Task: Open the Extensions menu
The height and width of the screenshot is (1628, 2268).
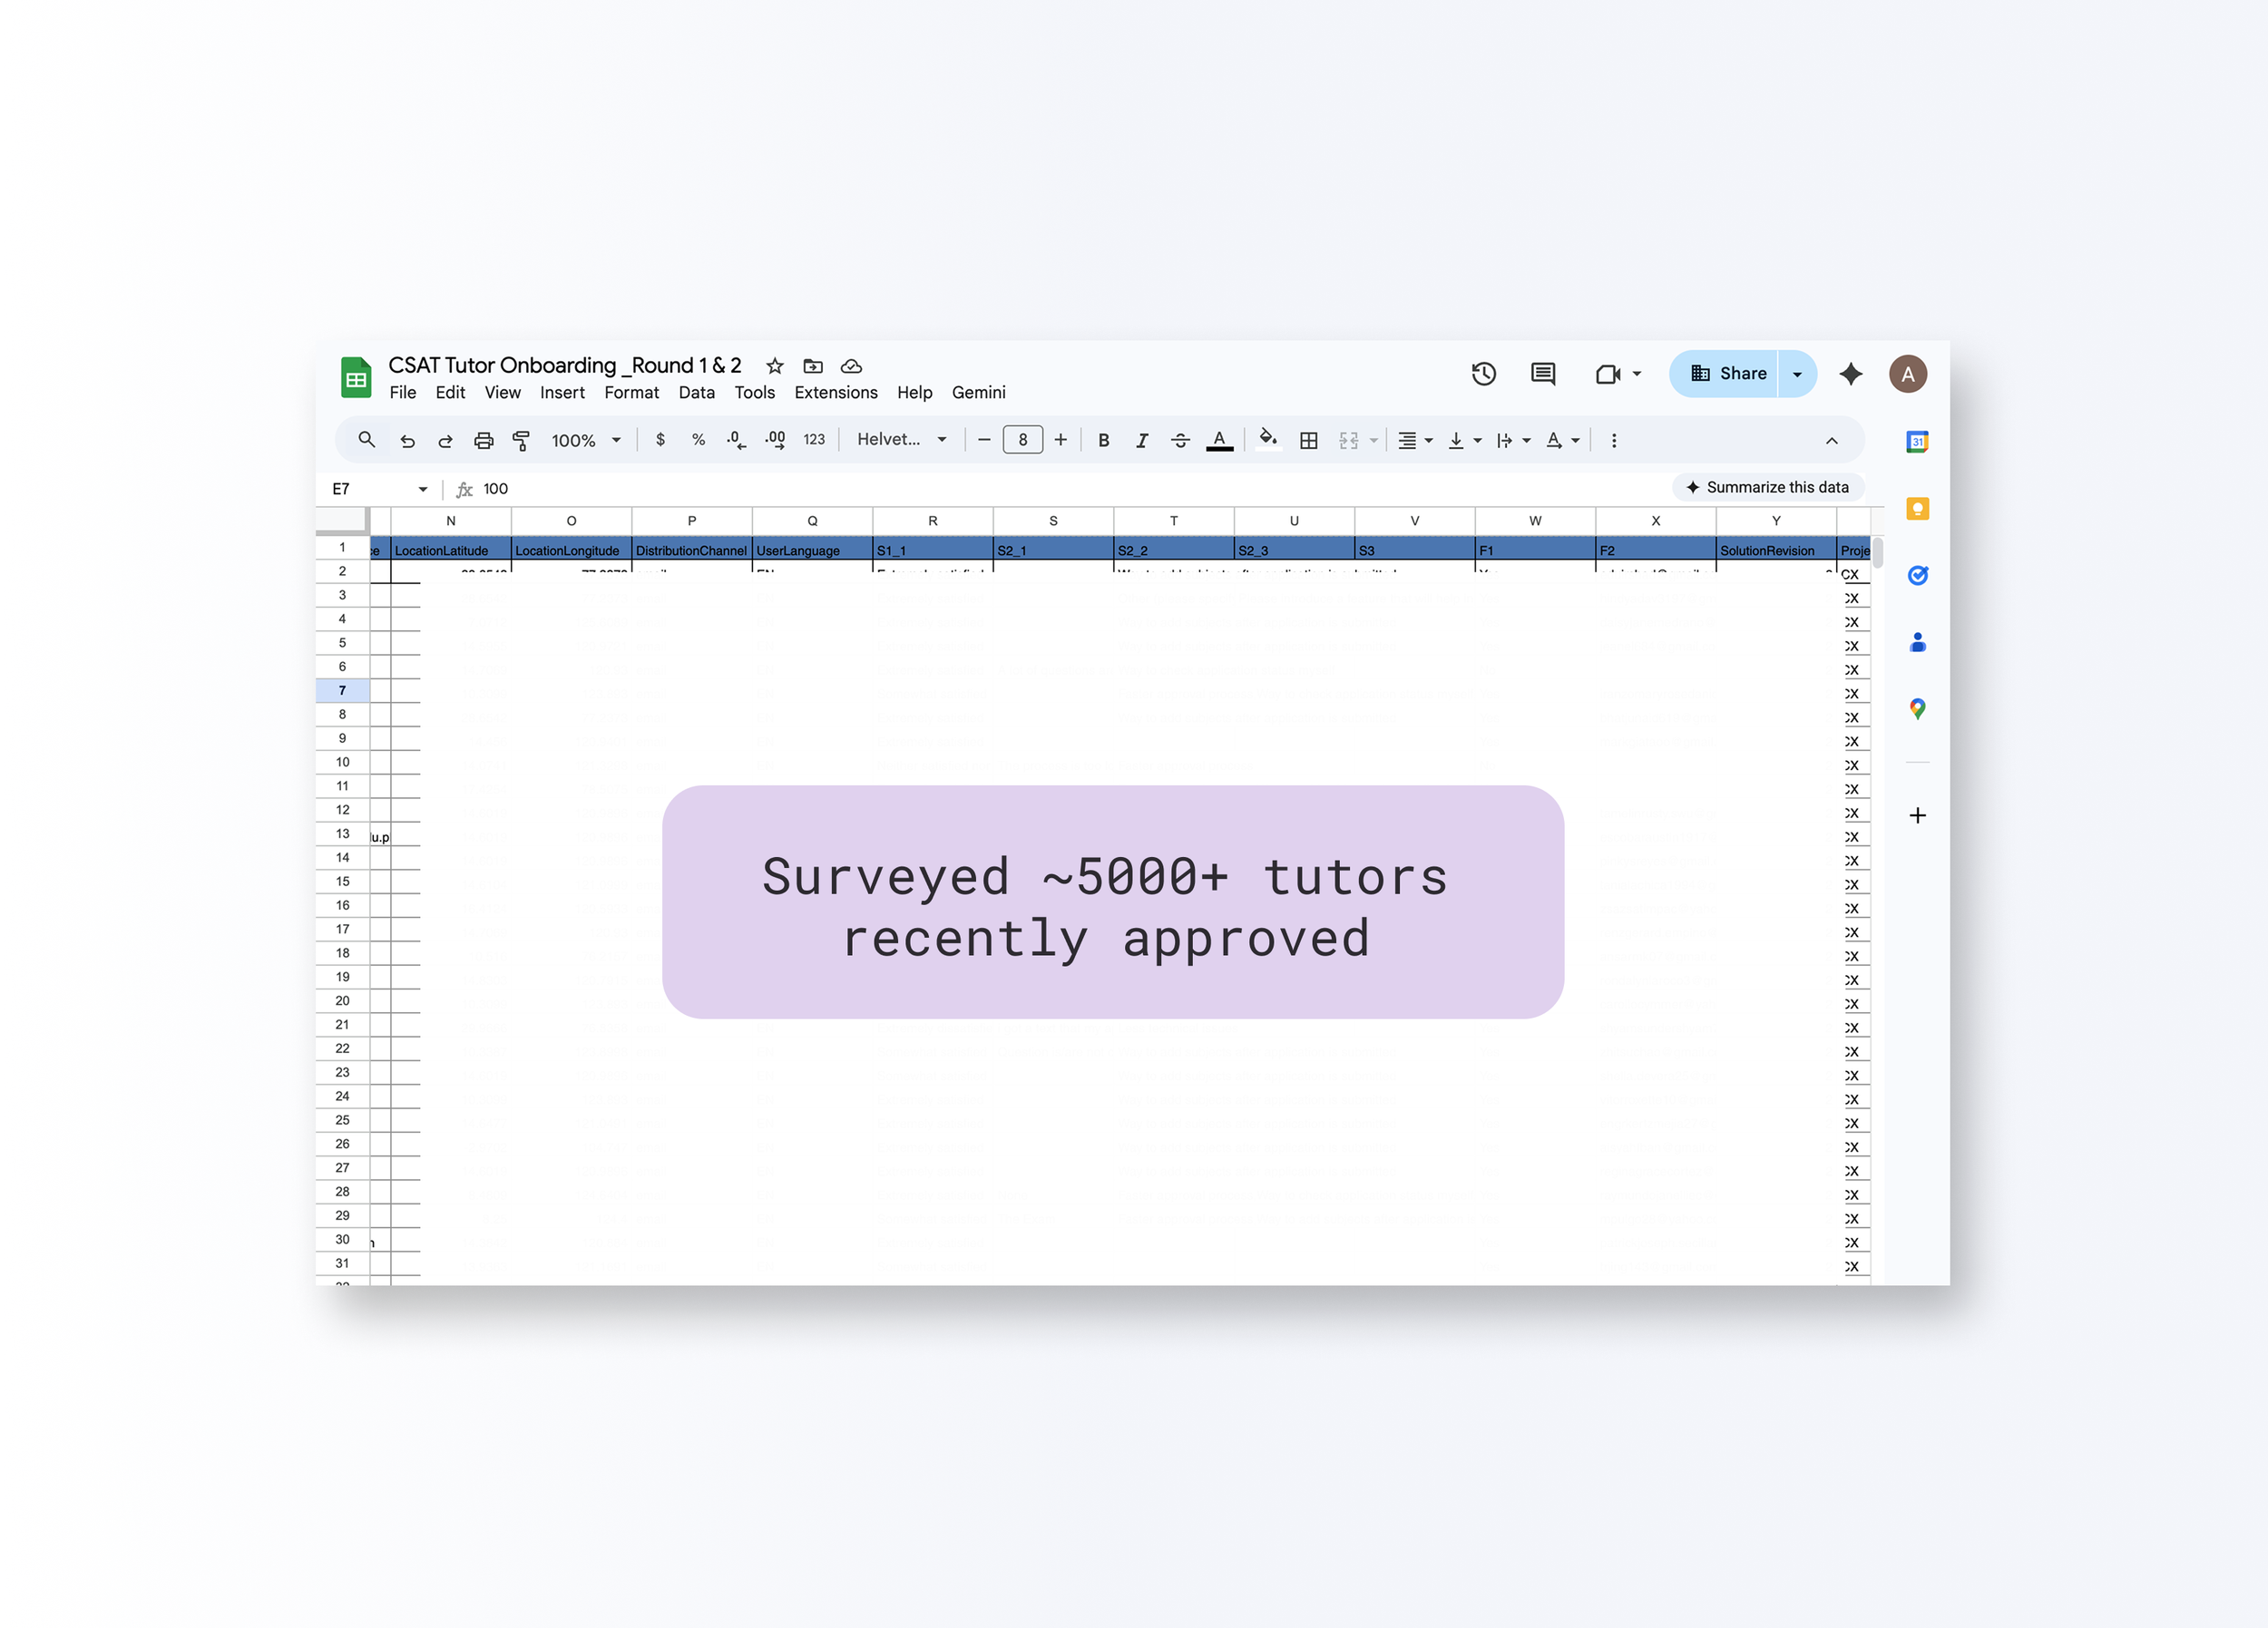Action: click(835, 392)
